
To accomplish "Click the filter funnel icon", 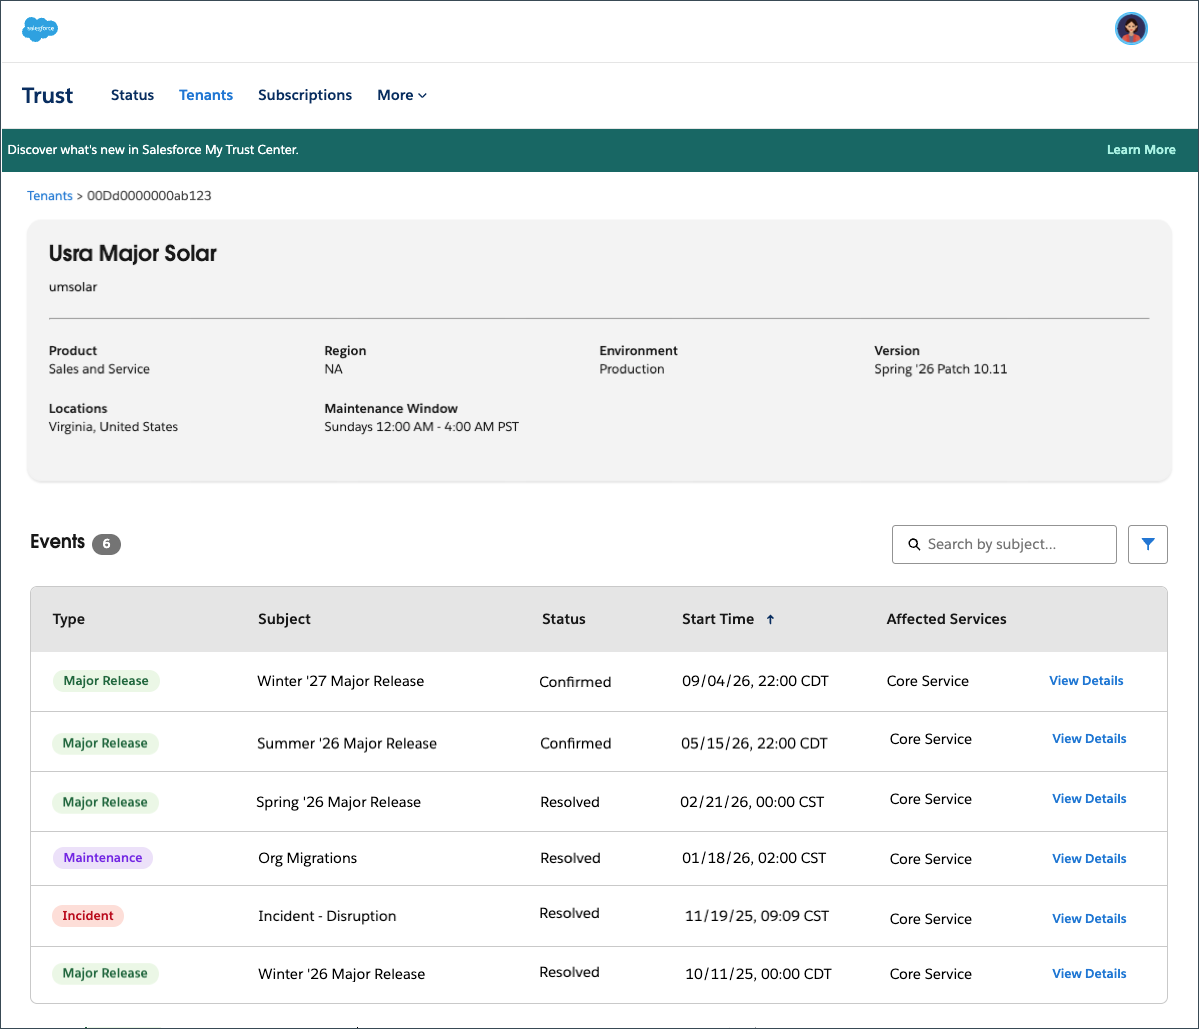I will (x=1147, y=544).
